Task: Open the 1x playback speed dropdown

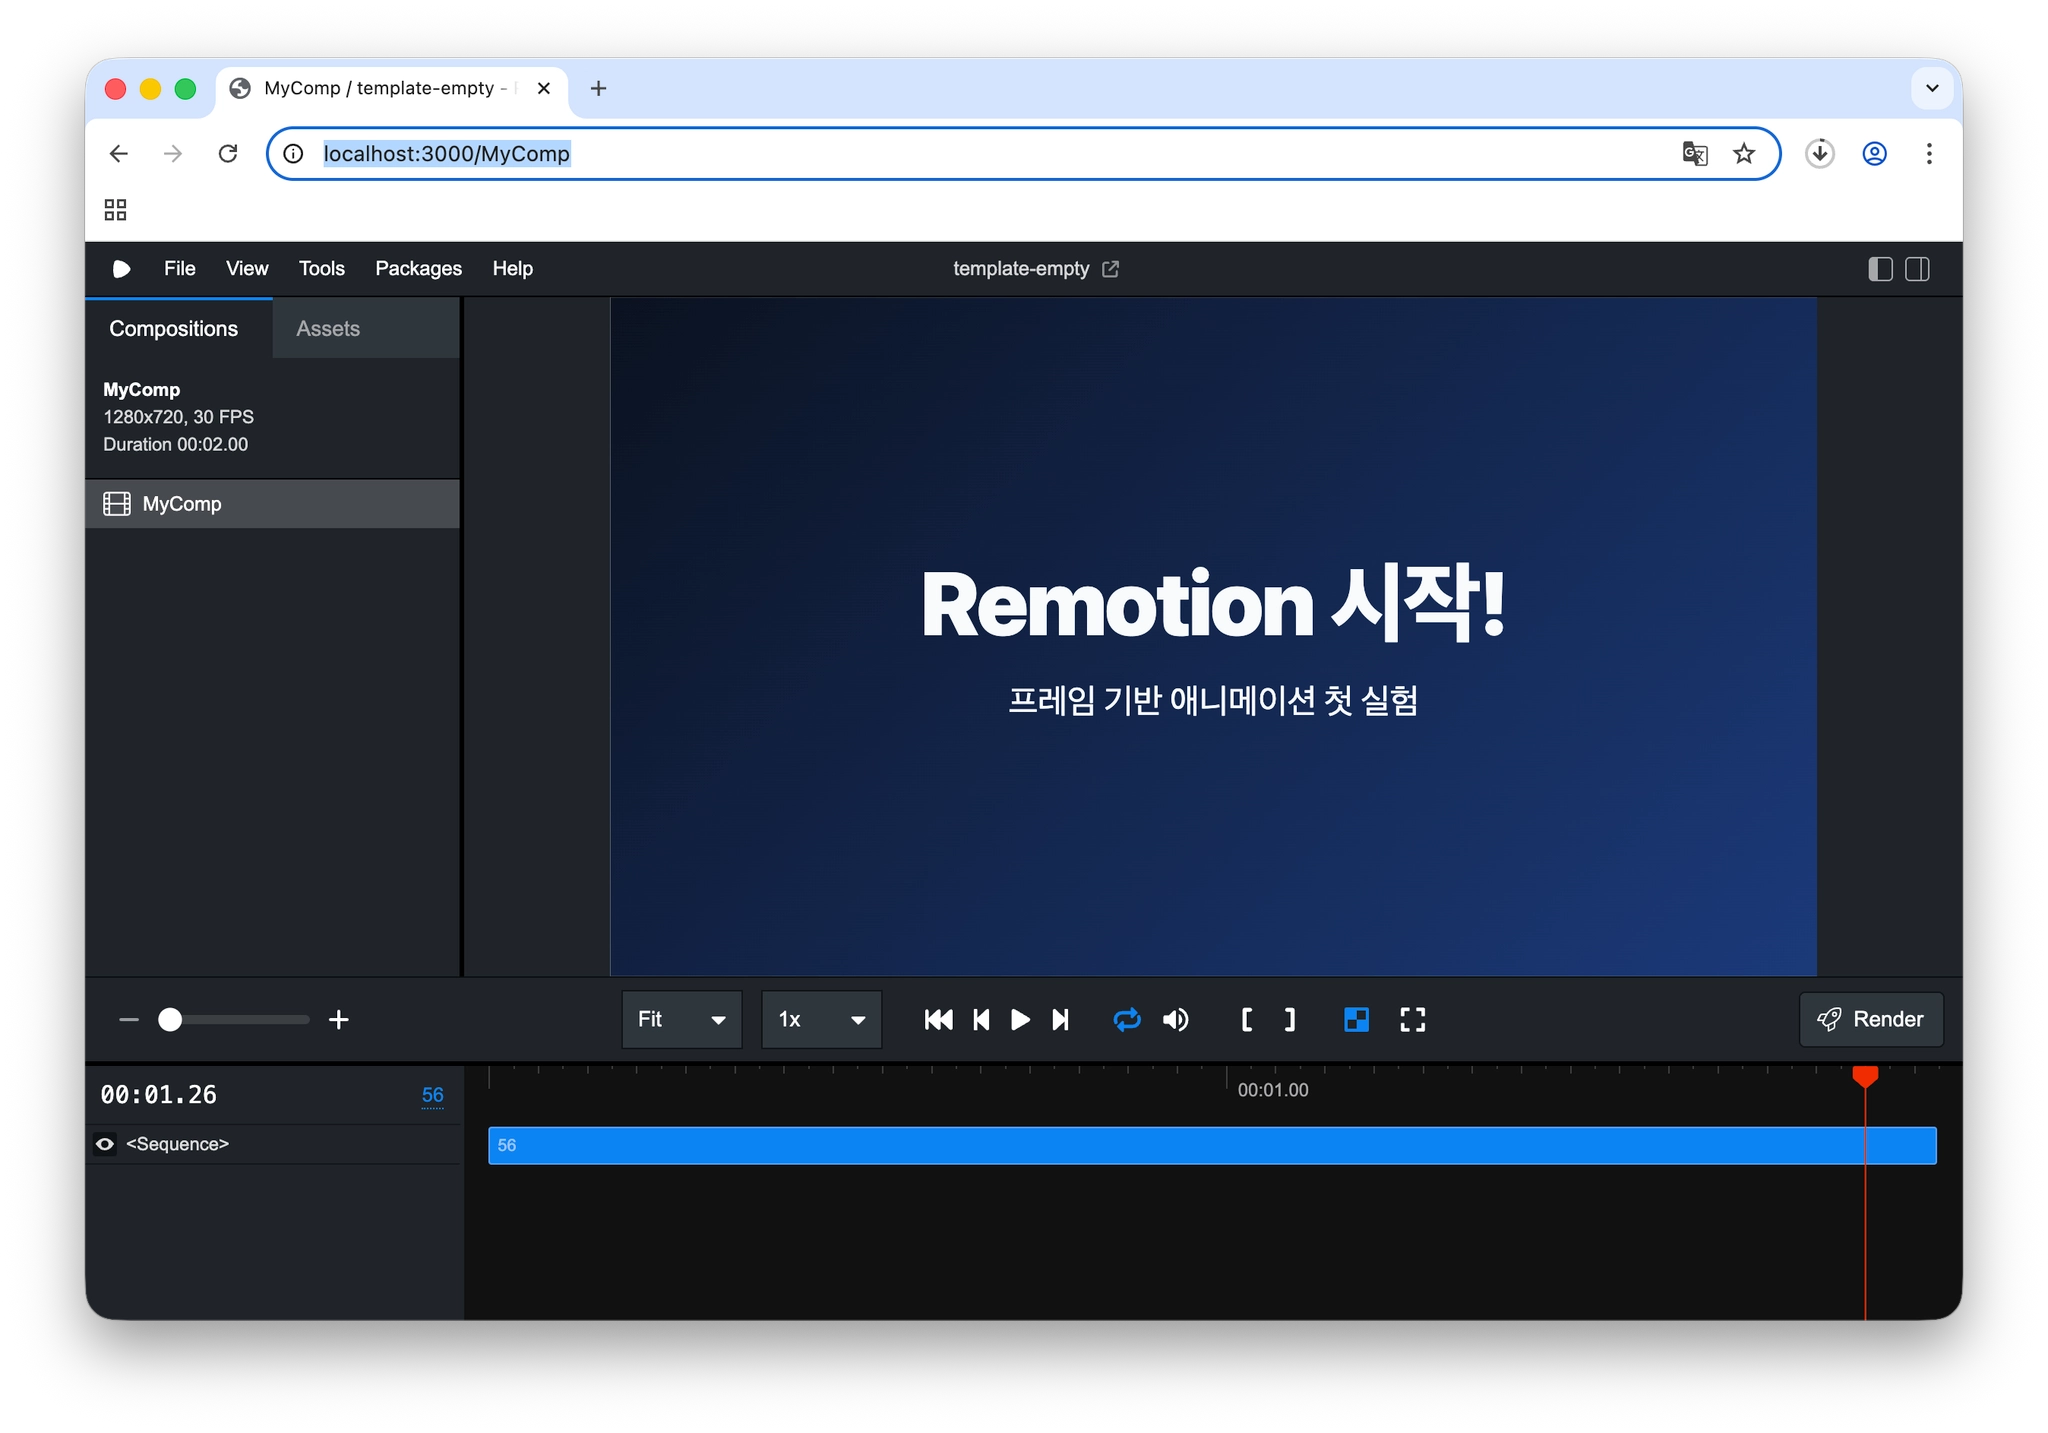Action: [821, 1019]
